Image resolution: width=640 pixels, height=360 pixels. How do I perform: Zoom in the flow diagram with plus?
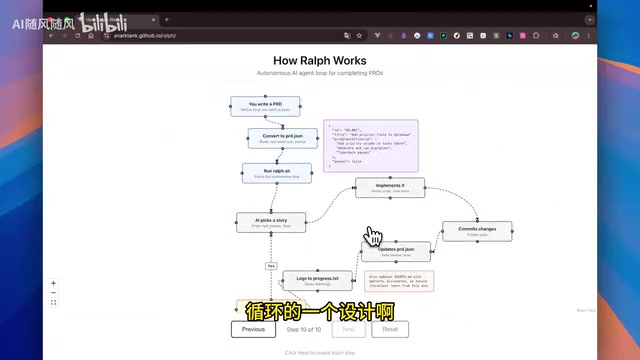(x=53, y=283)
